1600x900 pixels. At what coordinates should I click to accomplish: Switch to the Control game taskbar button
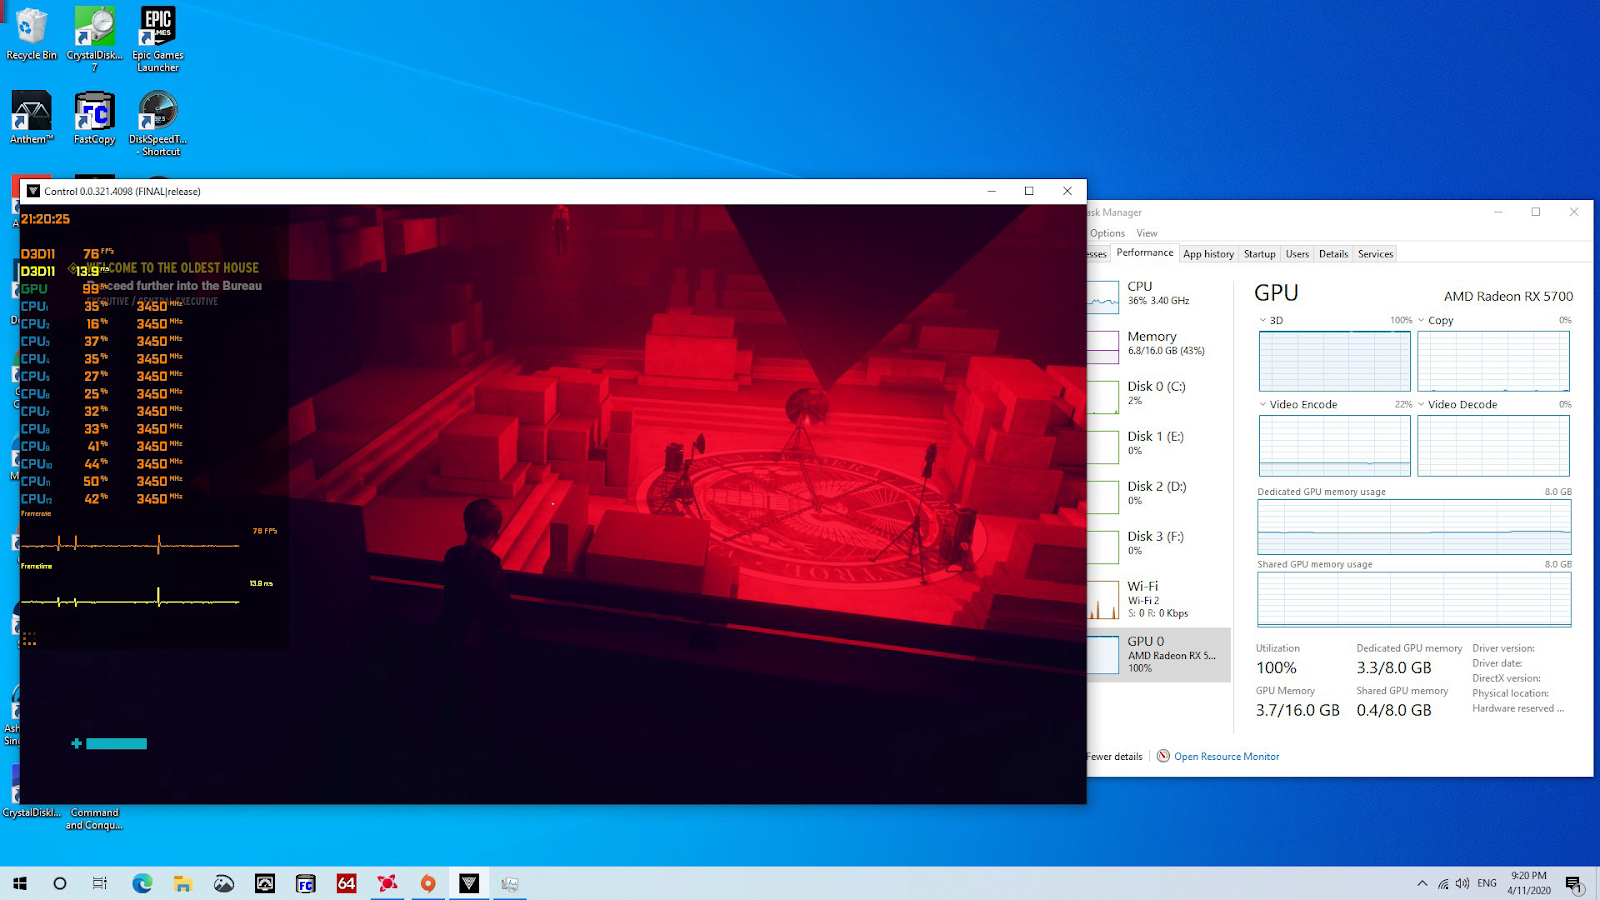[x=469, y=883]
